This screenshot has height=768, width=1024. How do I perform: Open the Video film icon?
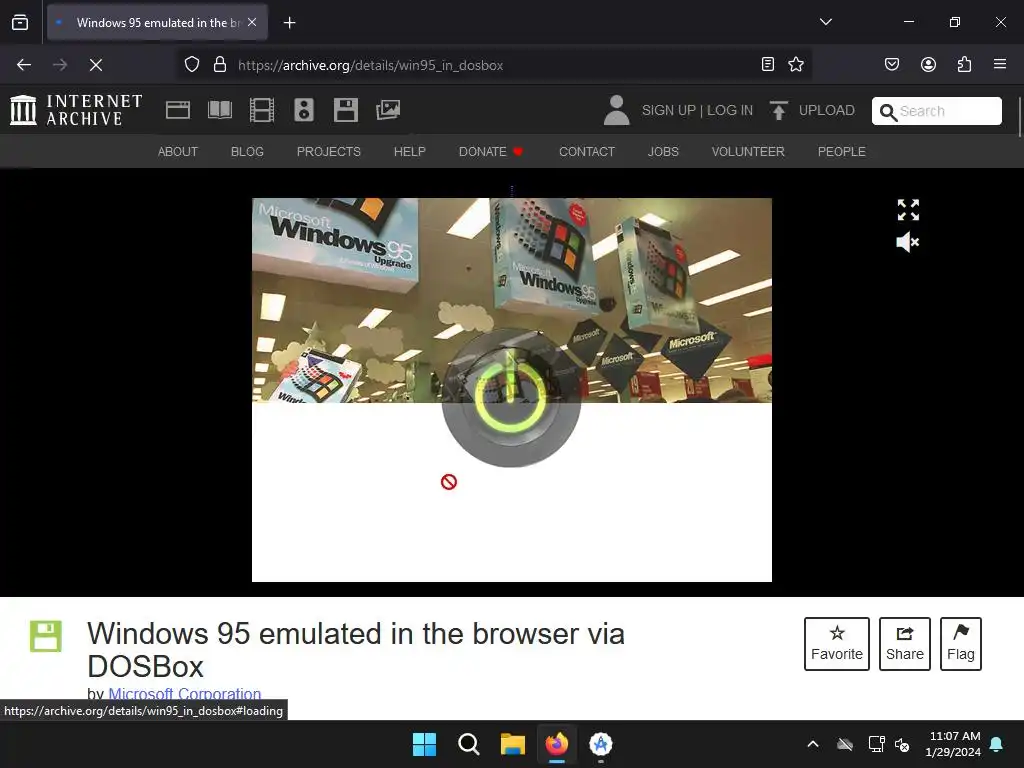(262, 110)
